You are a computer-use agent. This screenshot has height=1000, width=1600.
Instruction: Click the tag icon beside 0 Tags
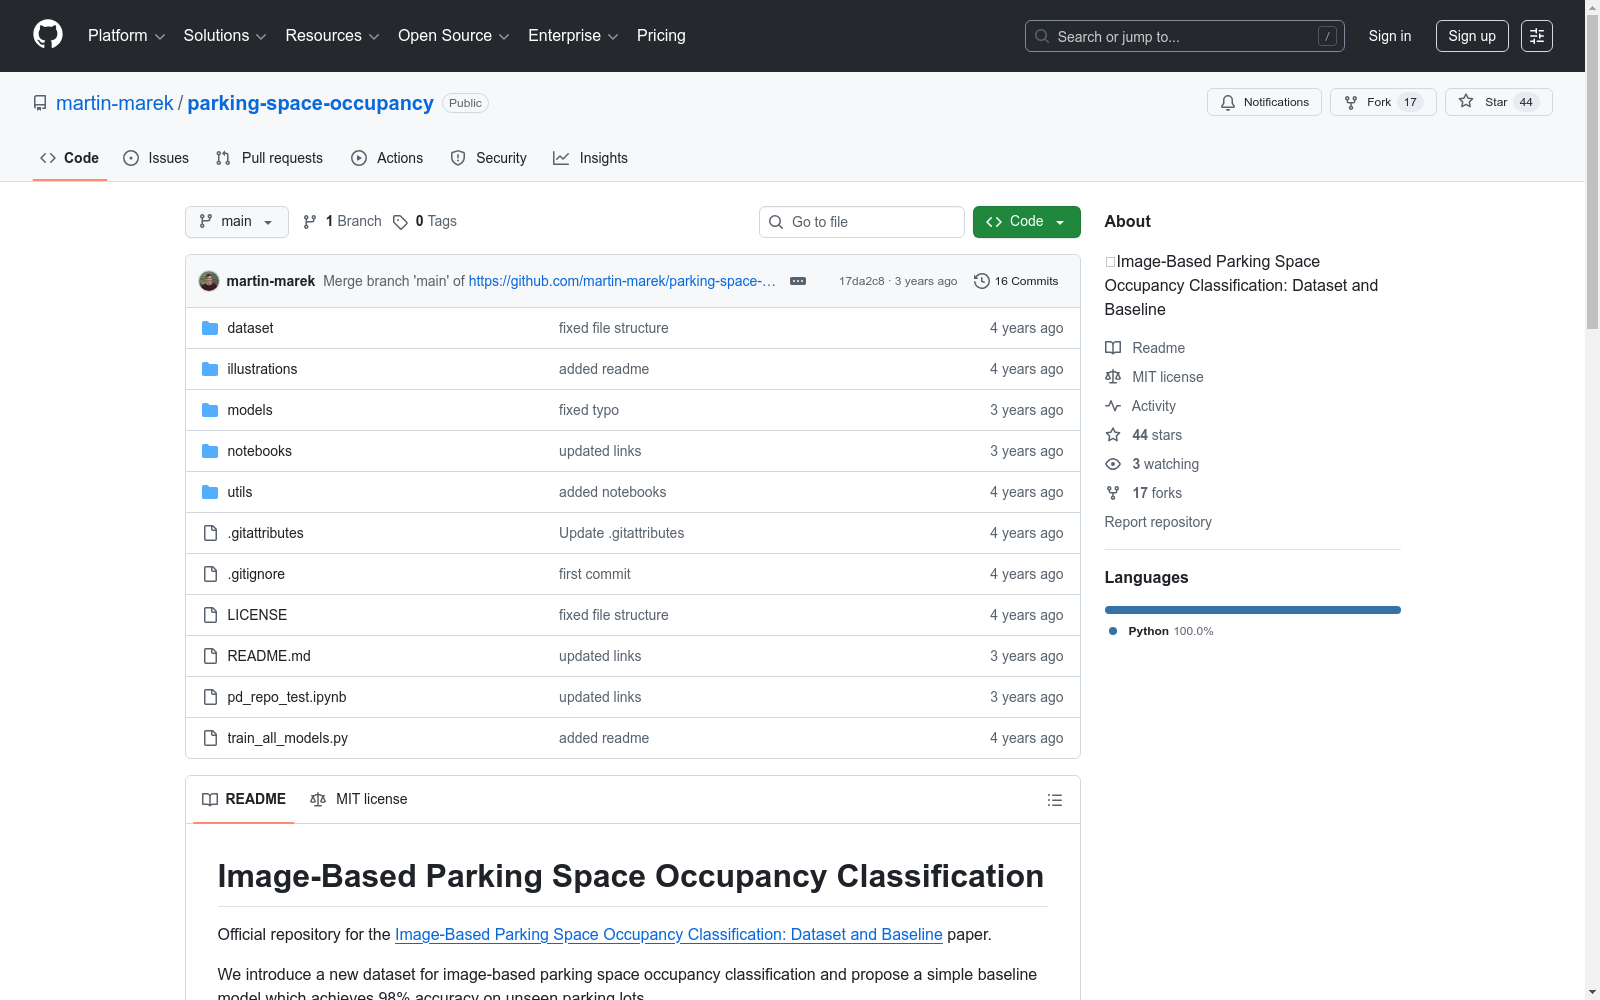coord(400,222)
